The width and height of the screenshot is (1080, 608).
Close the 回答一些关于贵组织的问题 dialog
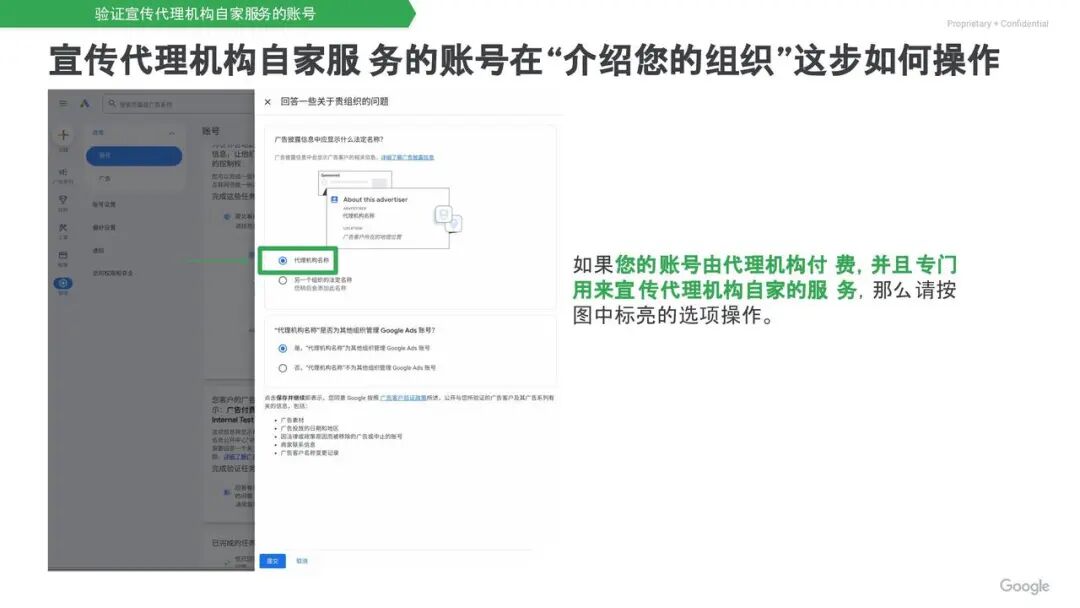coord(267,102)
